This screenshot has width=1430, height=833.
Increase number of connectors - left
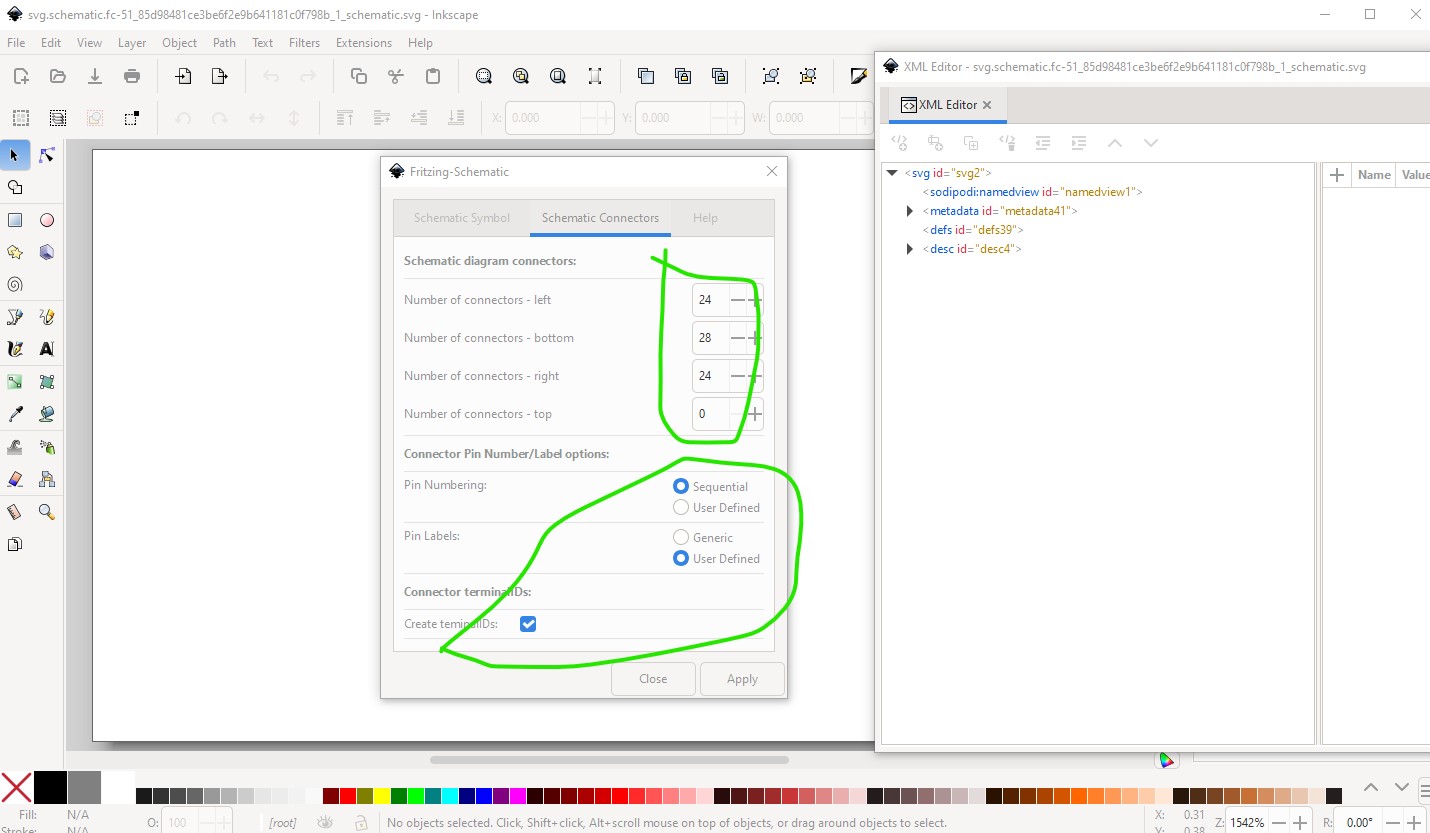pyautogui.click(x=754, y=300)
